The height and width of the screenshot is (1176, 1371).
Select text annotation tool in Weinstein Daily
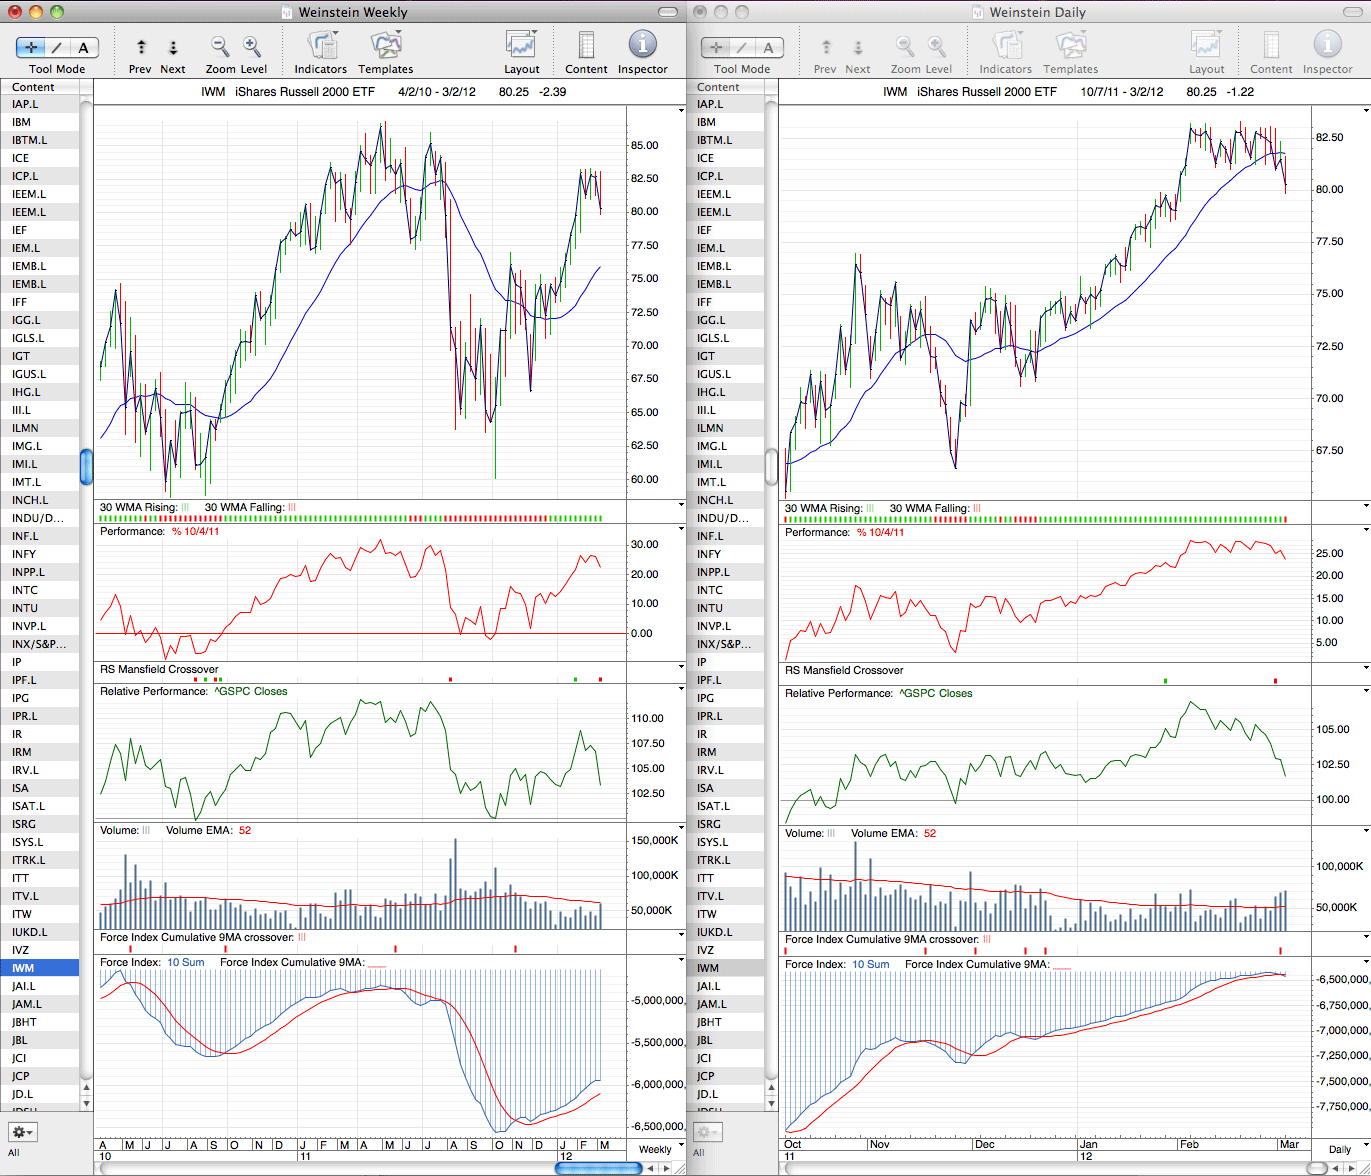(768, 47)
